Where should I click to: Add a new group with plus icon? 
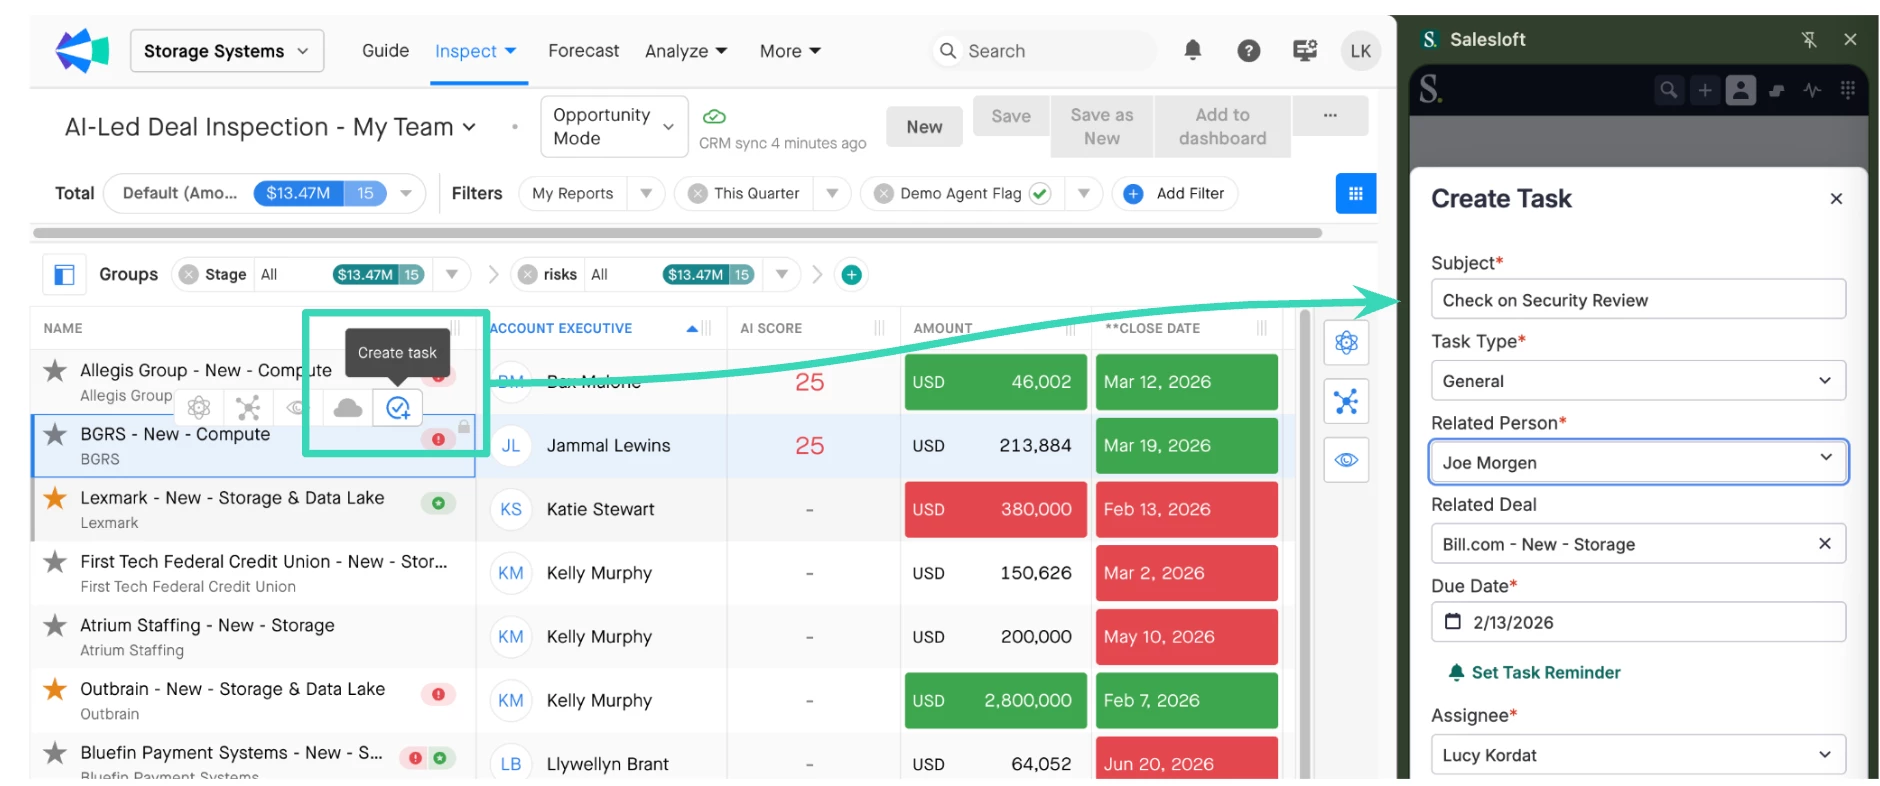851,274
